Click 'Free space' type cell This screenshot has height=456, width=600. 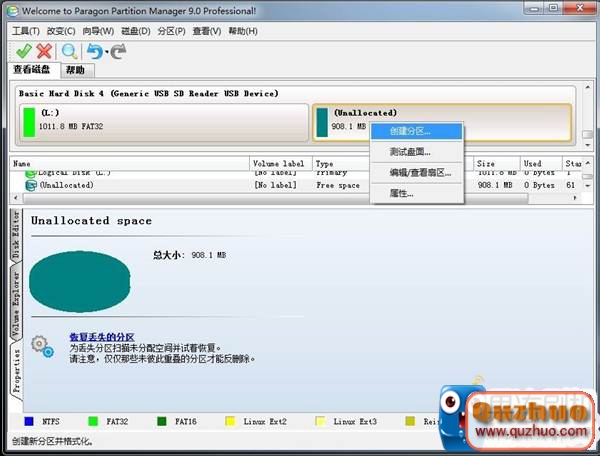pyautogui.click(x=338, y=185)
